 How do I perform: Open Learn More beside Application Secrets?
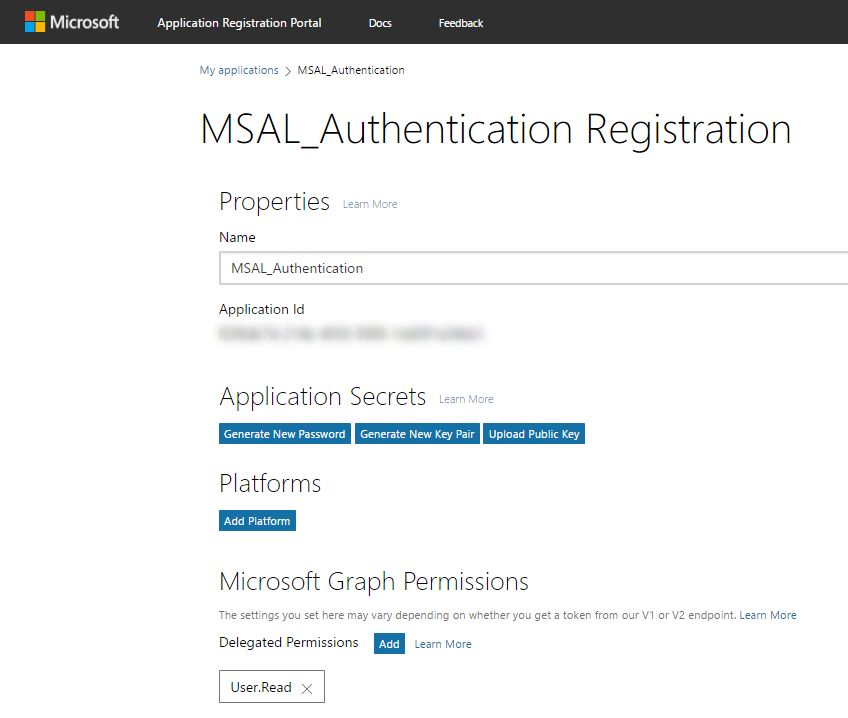click(x=466, y=399)
